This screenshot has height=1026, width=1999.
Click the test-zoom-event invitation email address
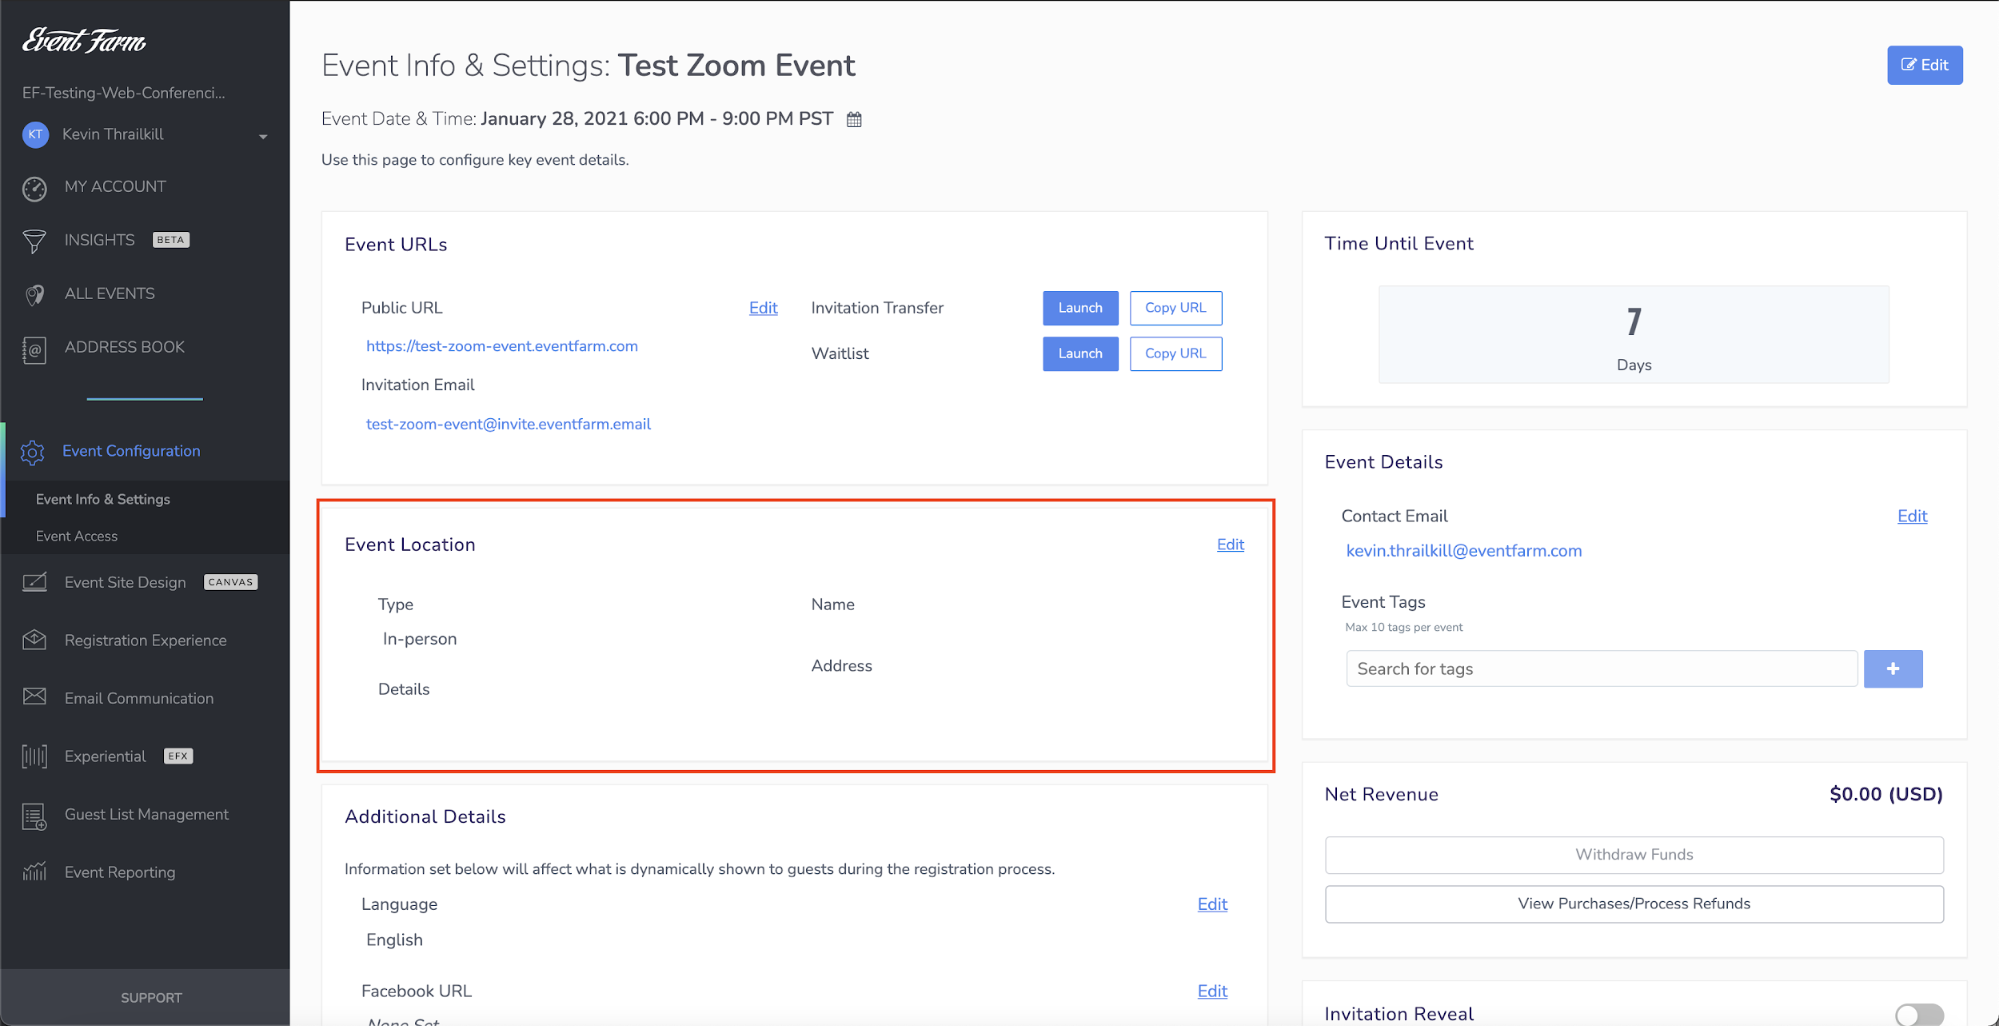[508, 424]
